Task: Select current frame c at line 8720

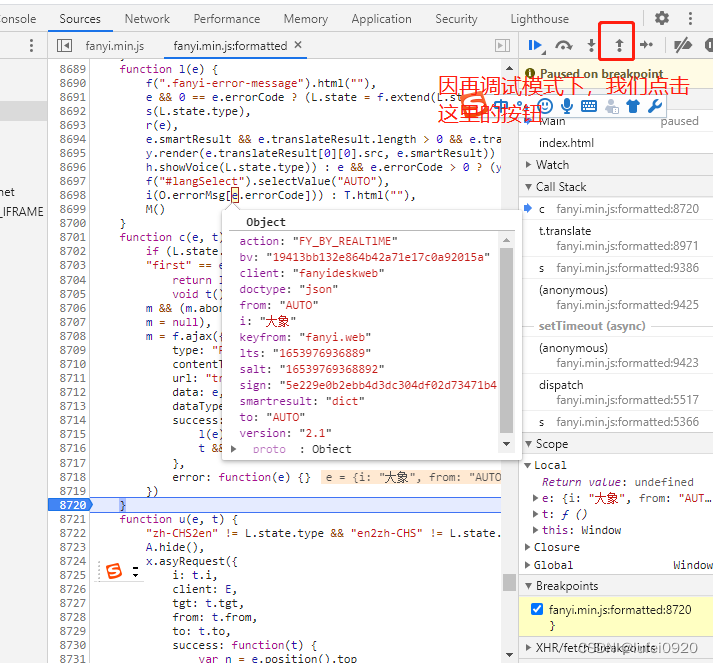Action: [x=618, y=209]
